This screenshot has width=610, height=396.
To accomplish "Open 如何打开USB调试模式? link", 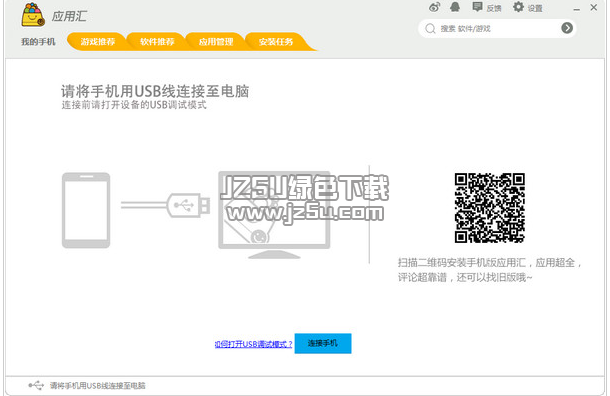I will pyautogui.click(x=253, y=344).
